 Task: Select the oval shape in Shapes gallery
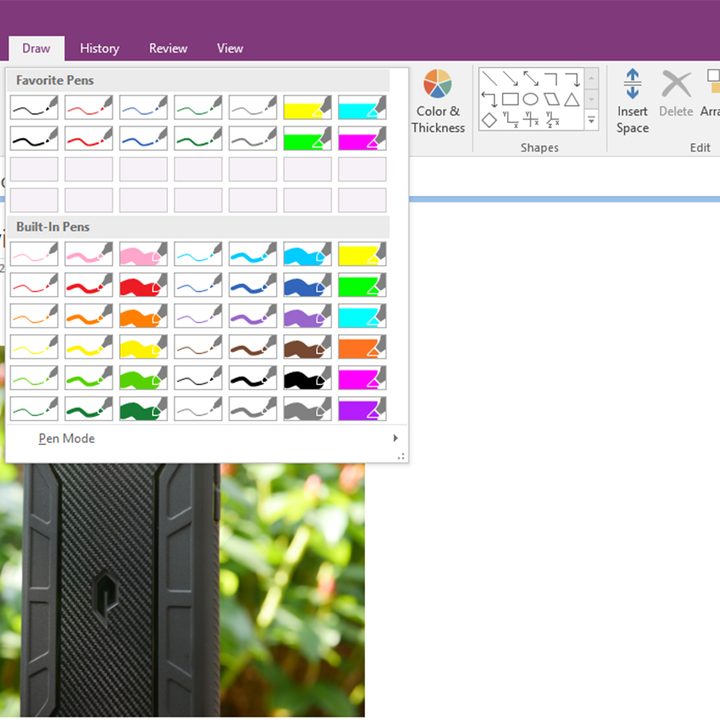(x=530, y=99)
